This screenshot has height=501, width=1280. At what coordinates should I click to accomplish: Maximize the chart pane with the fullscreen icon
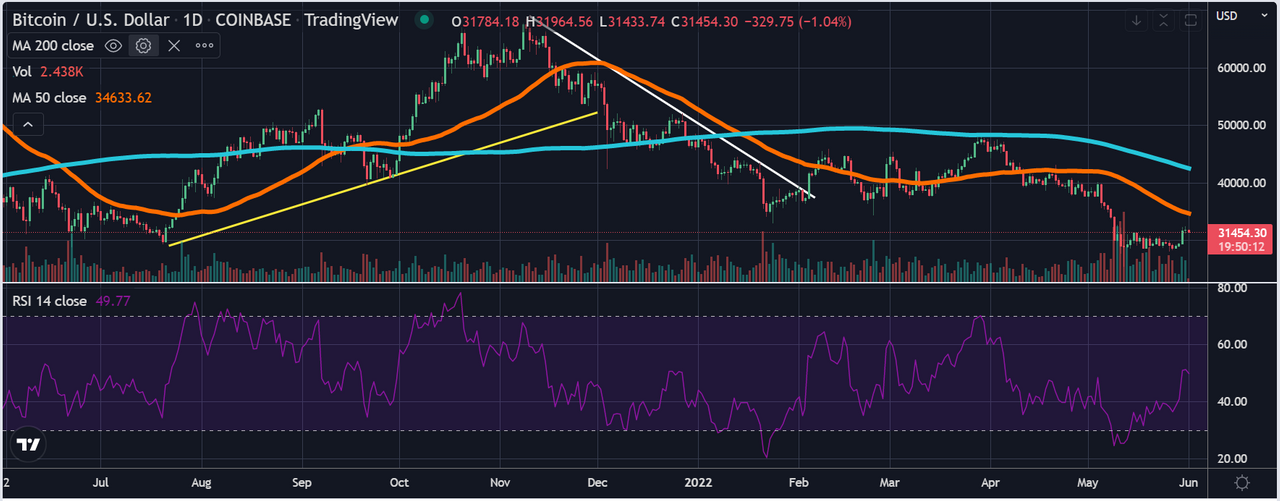click(1190, 20)
